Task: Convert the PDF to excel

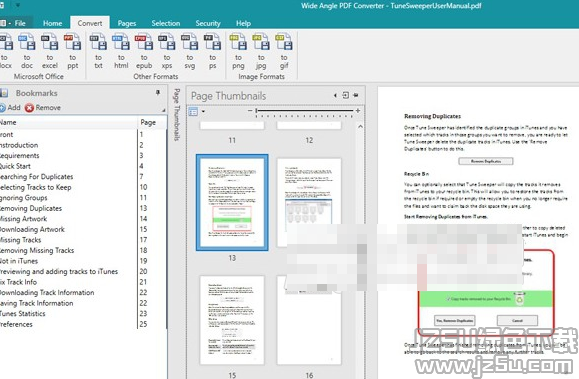Action: [x=50, y=51]
